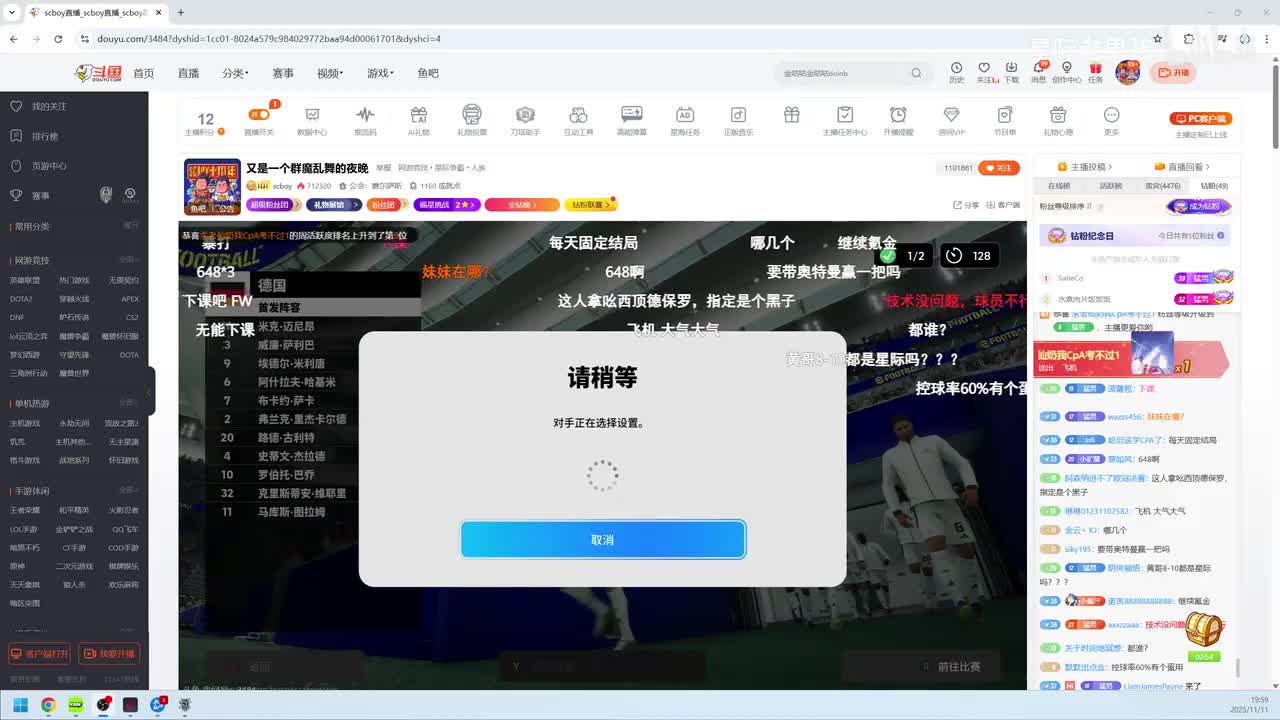Viewport: 1280px width, 720px height.
Task: Click the 取消 cancel button in dialog
Action: point(603,539)
